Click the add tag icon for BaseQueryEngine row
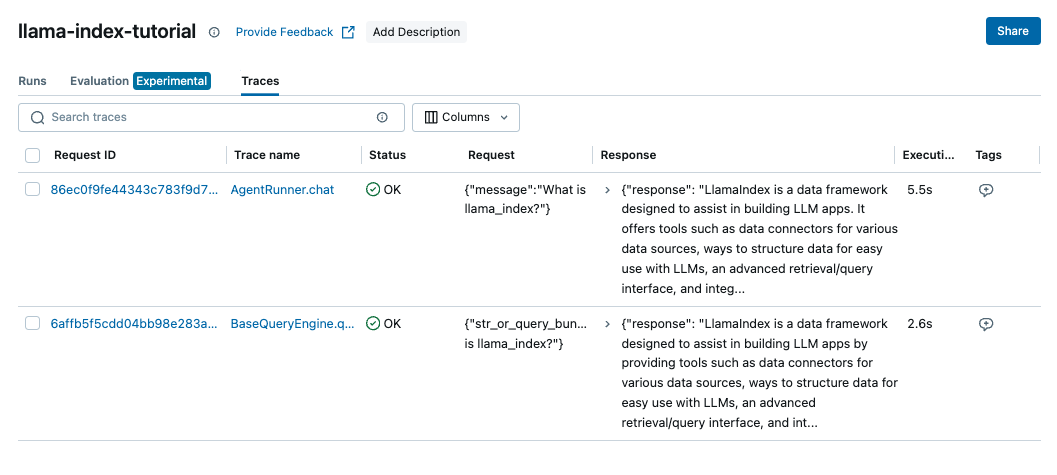Image resolution: width=1057 pixels, height=475 pixels. click(986, 324)
